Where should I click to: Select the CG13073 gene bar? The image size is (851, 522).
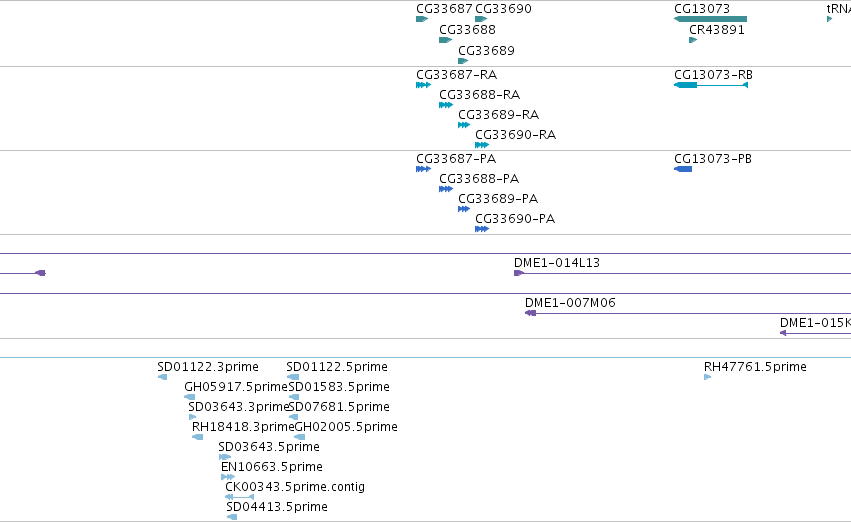tap(710, 20)
